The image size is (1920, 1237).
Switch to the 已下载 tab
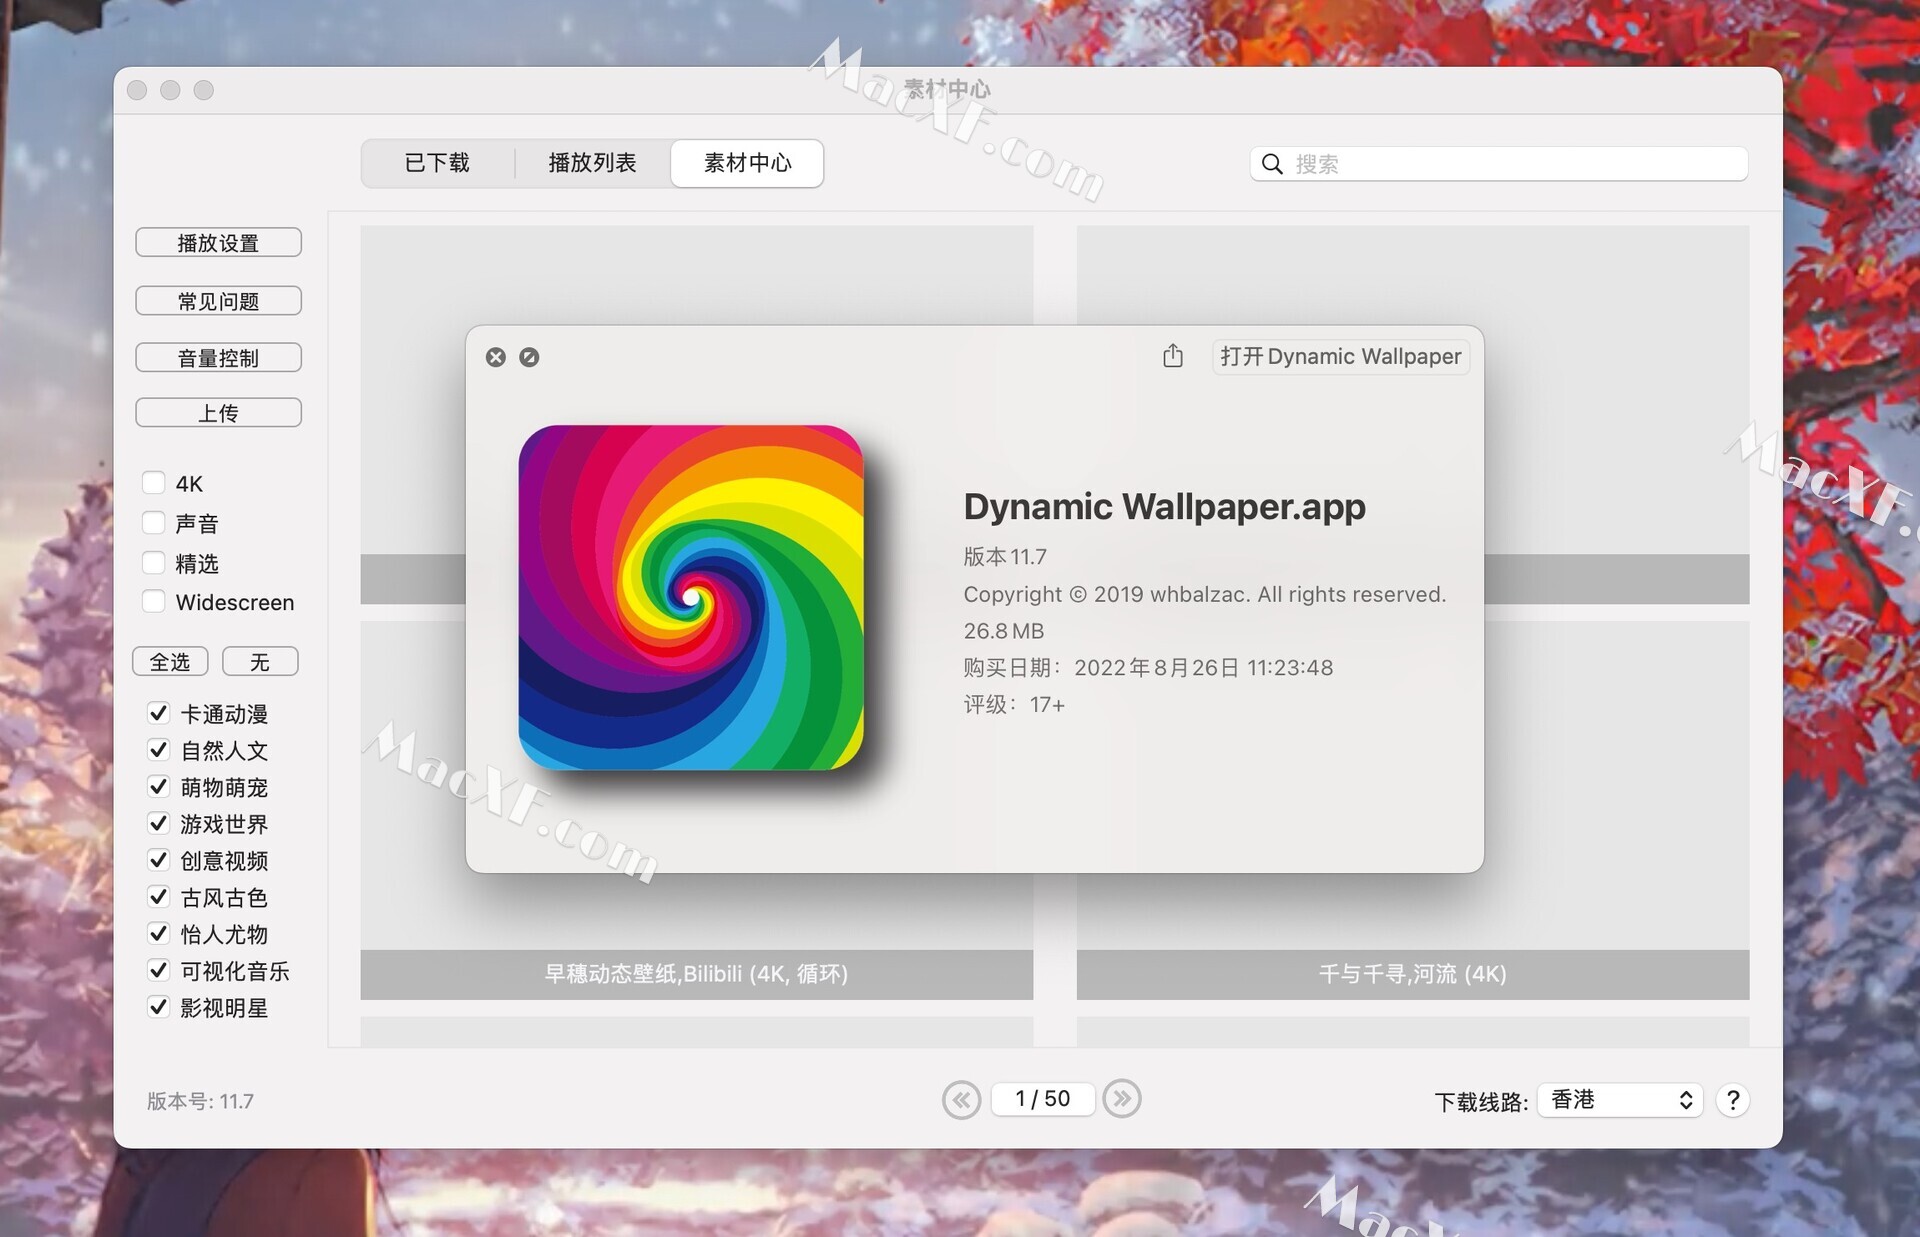(x=437, y=163)
